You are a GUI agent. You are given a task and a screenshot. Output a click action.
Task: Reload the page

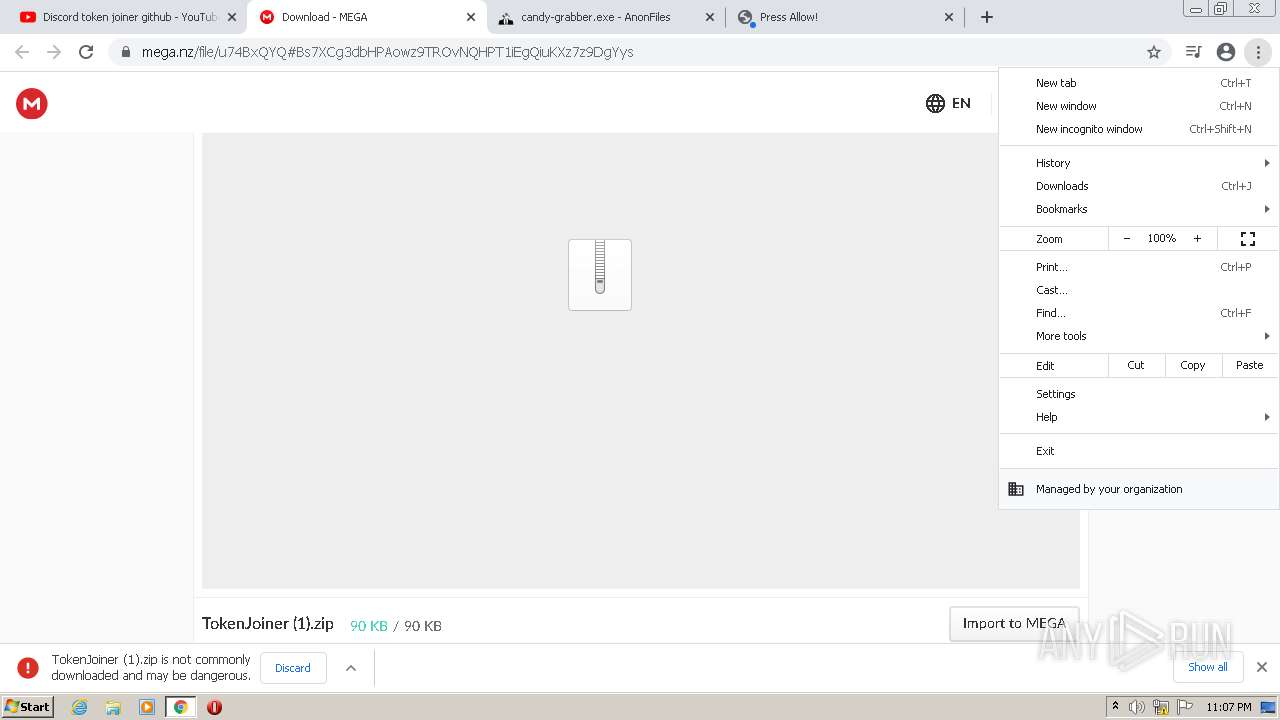(86, 52)
